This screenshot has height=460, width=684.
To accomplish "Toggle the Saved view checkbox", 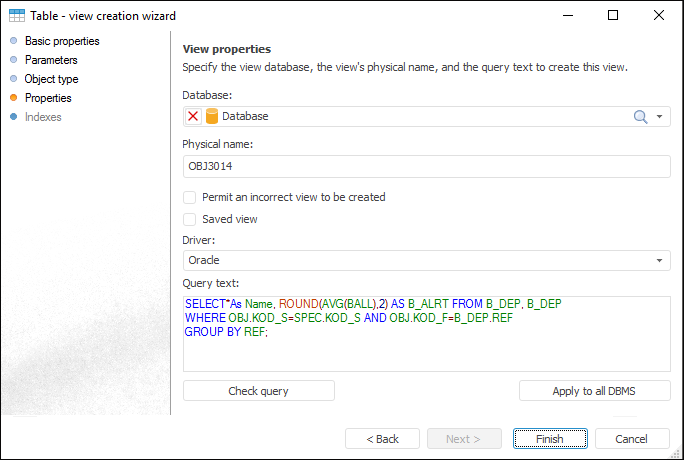I will (190, 219).
